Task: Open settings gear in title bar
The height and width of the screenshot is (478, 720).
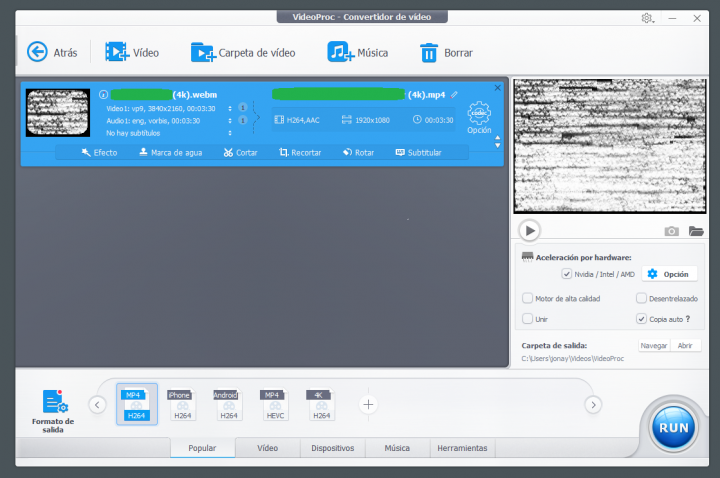Action: click(647, 18)
